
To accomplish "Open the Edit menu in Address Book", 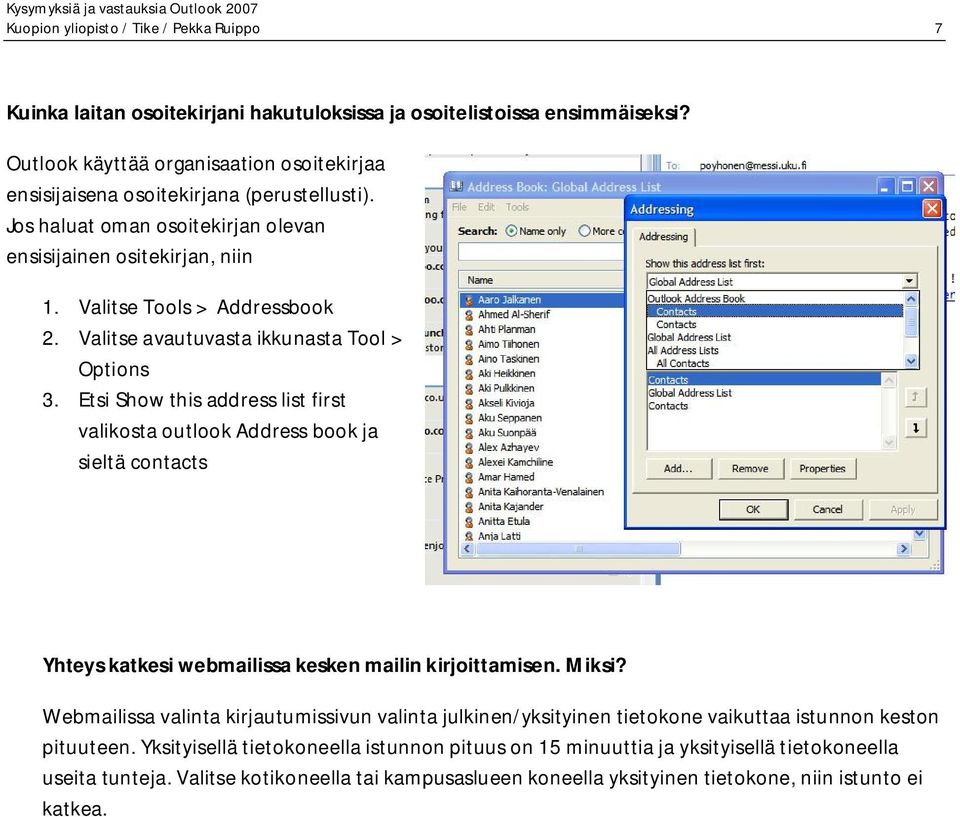I will (486, 207).
